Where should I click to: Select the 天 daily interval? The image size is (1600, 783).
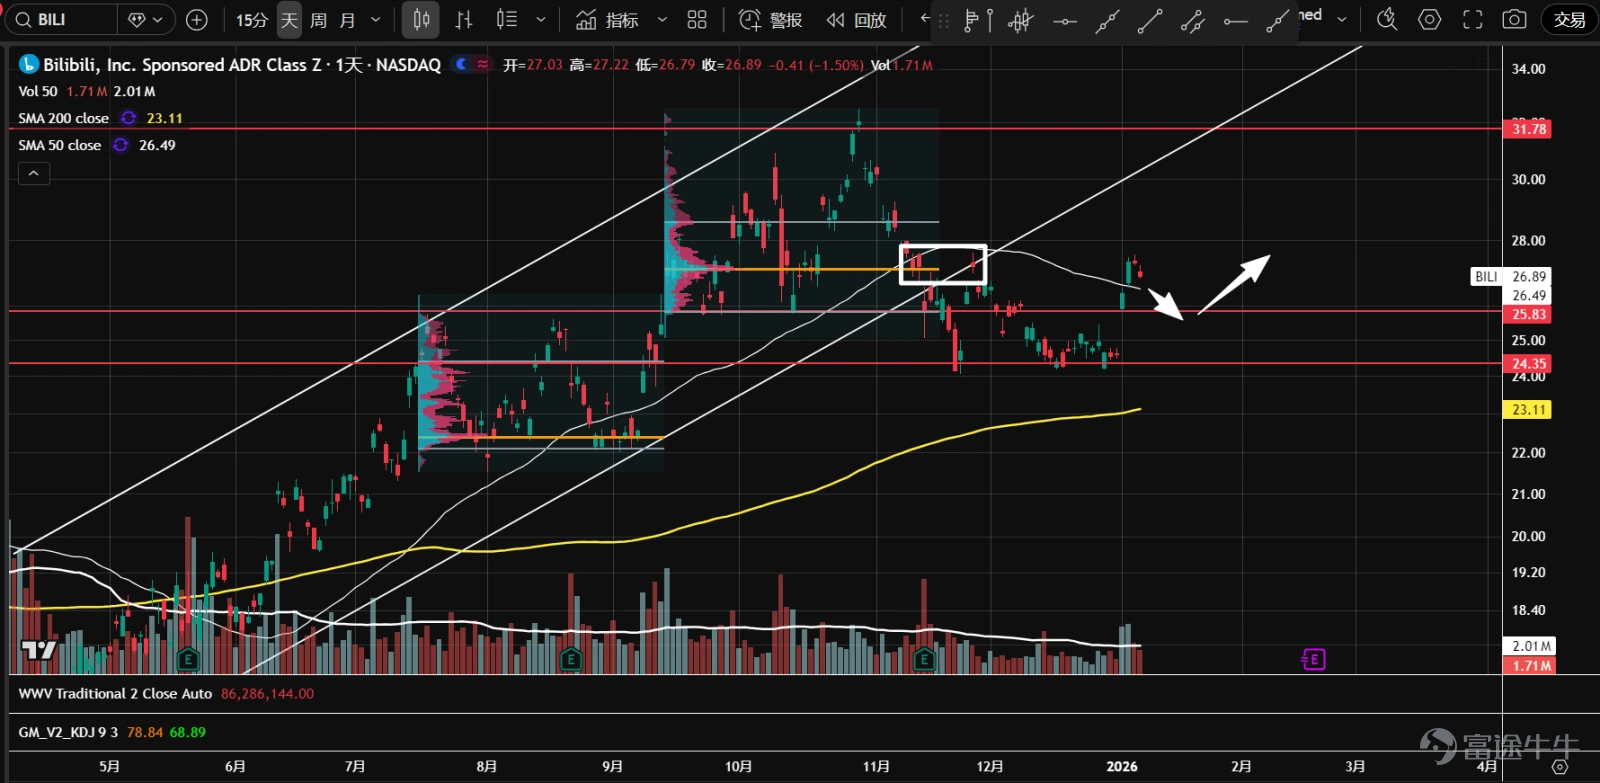point(289,19)
